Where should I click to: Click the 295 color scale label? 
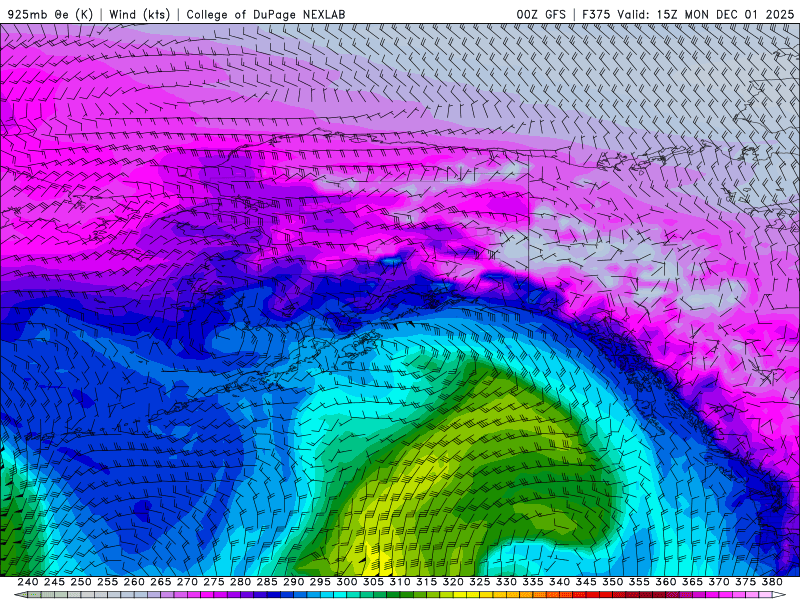pyautogui.click(x=320, y=582)
